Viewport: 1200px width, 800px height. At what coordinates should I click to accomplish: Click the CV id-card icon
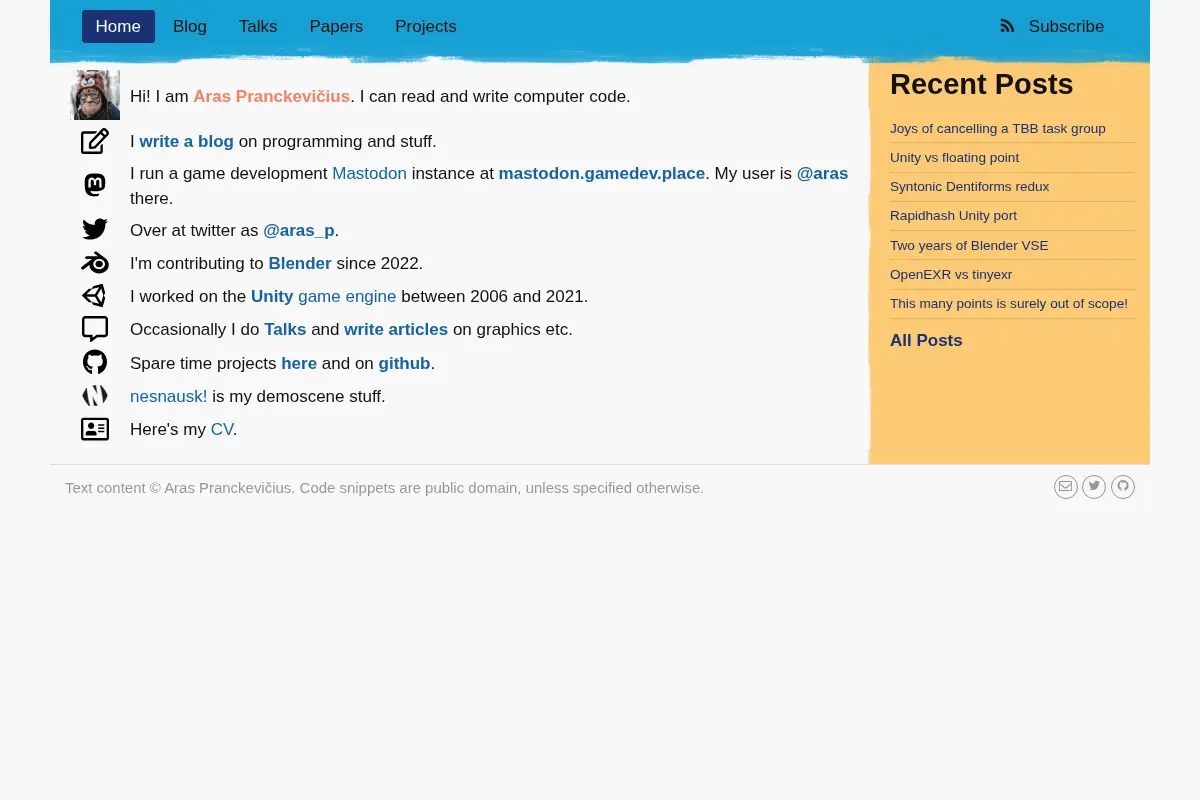(x=95, y=429)
